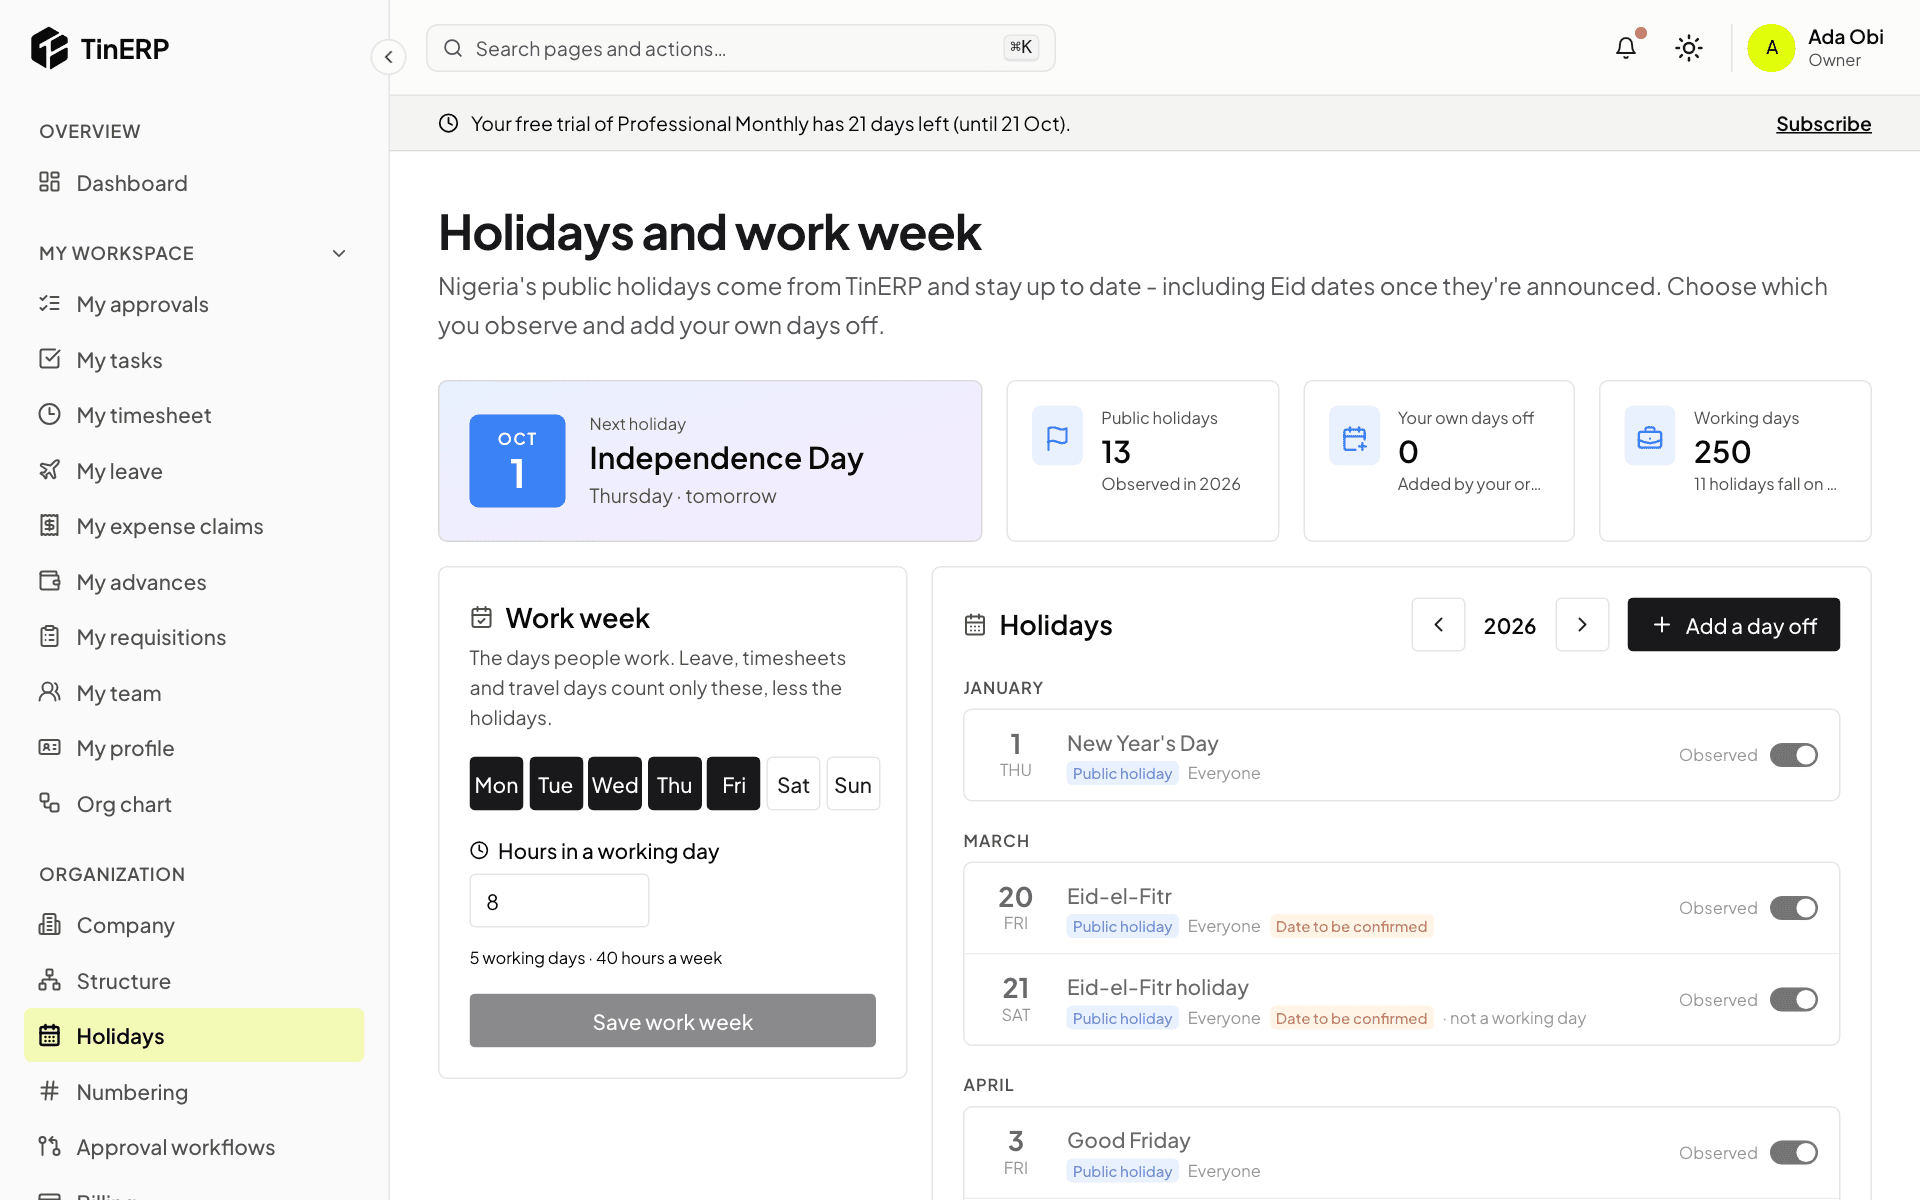The height and width of the screenshot is (1200, 1920).
Task: Open the Structure page
Action: coord(194,981)
